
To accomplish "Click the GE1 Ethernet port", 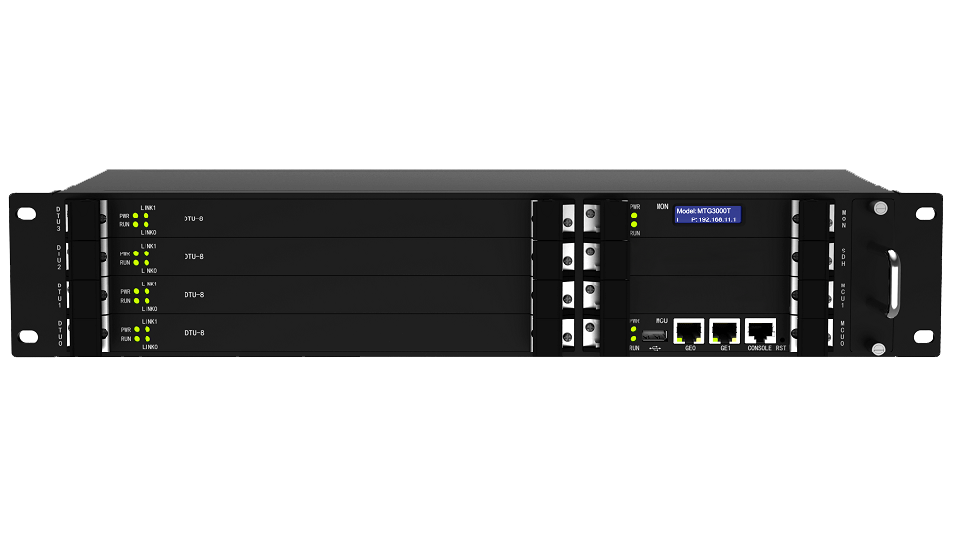I will pyautogui.click(x=724, y=331).
